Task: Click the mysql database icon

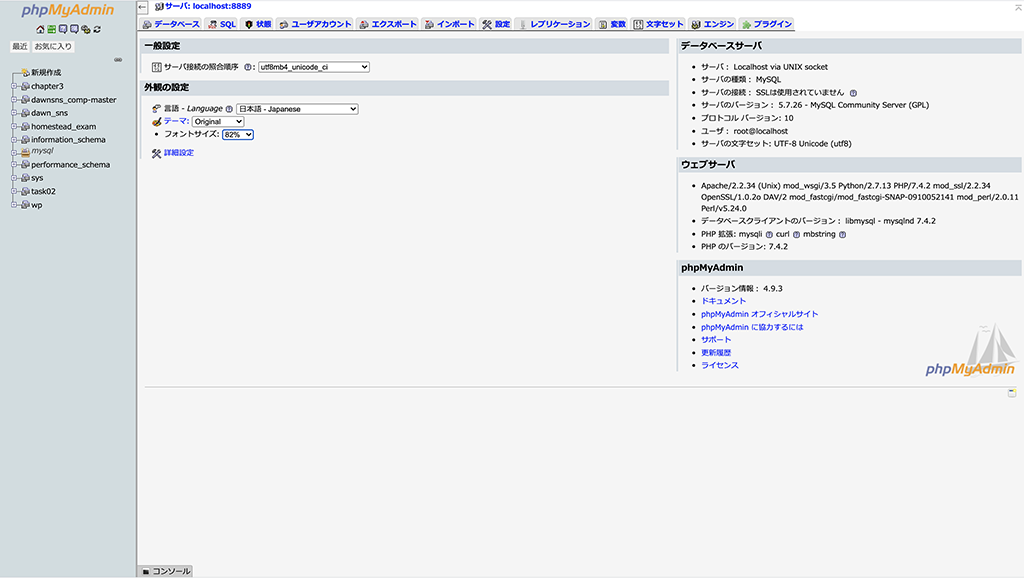Action: point(25,152)
